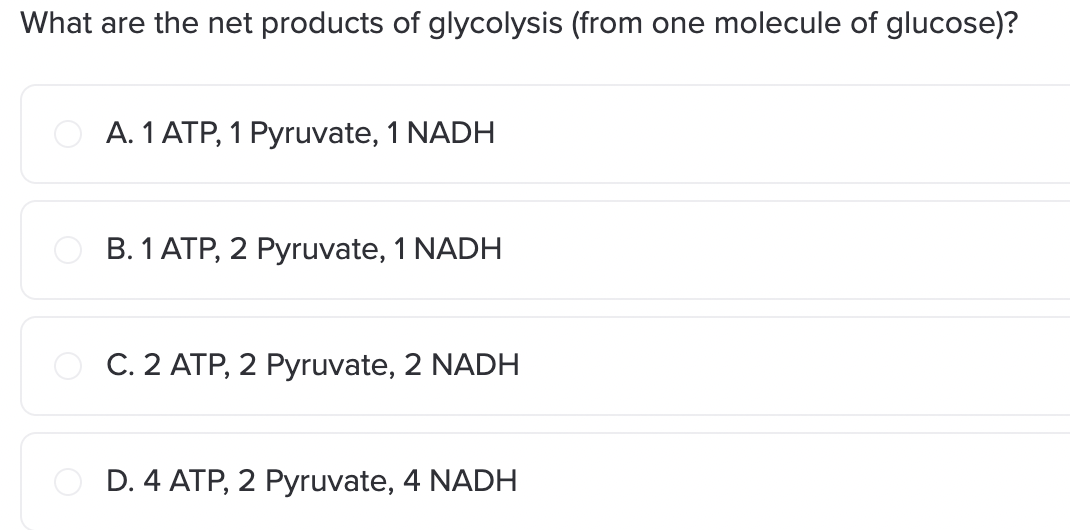
Task: Click the glycolysis question text
Action: 519,24
